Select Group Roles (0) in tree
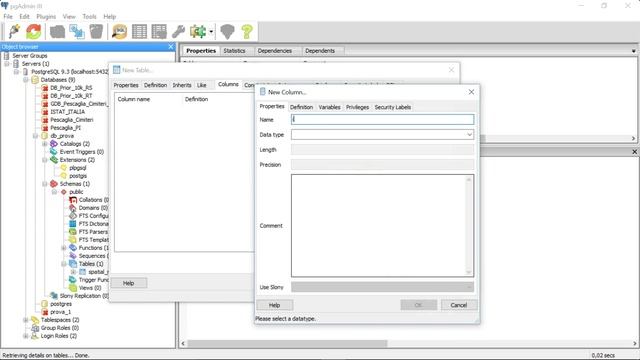Viewport: 640px width, 360px height. tap(60, 328)
